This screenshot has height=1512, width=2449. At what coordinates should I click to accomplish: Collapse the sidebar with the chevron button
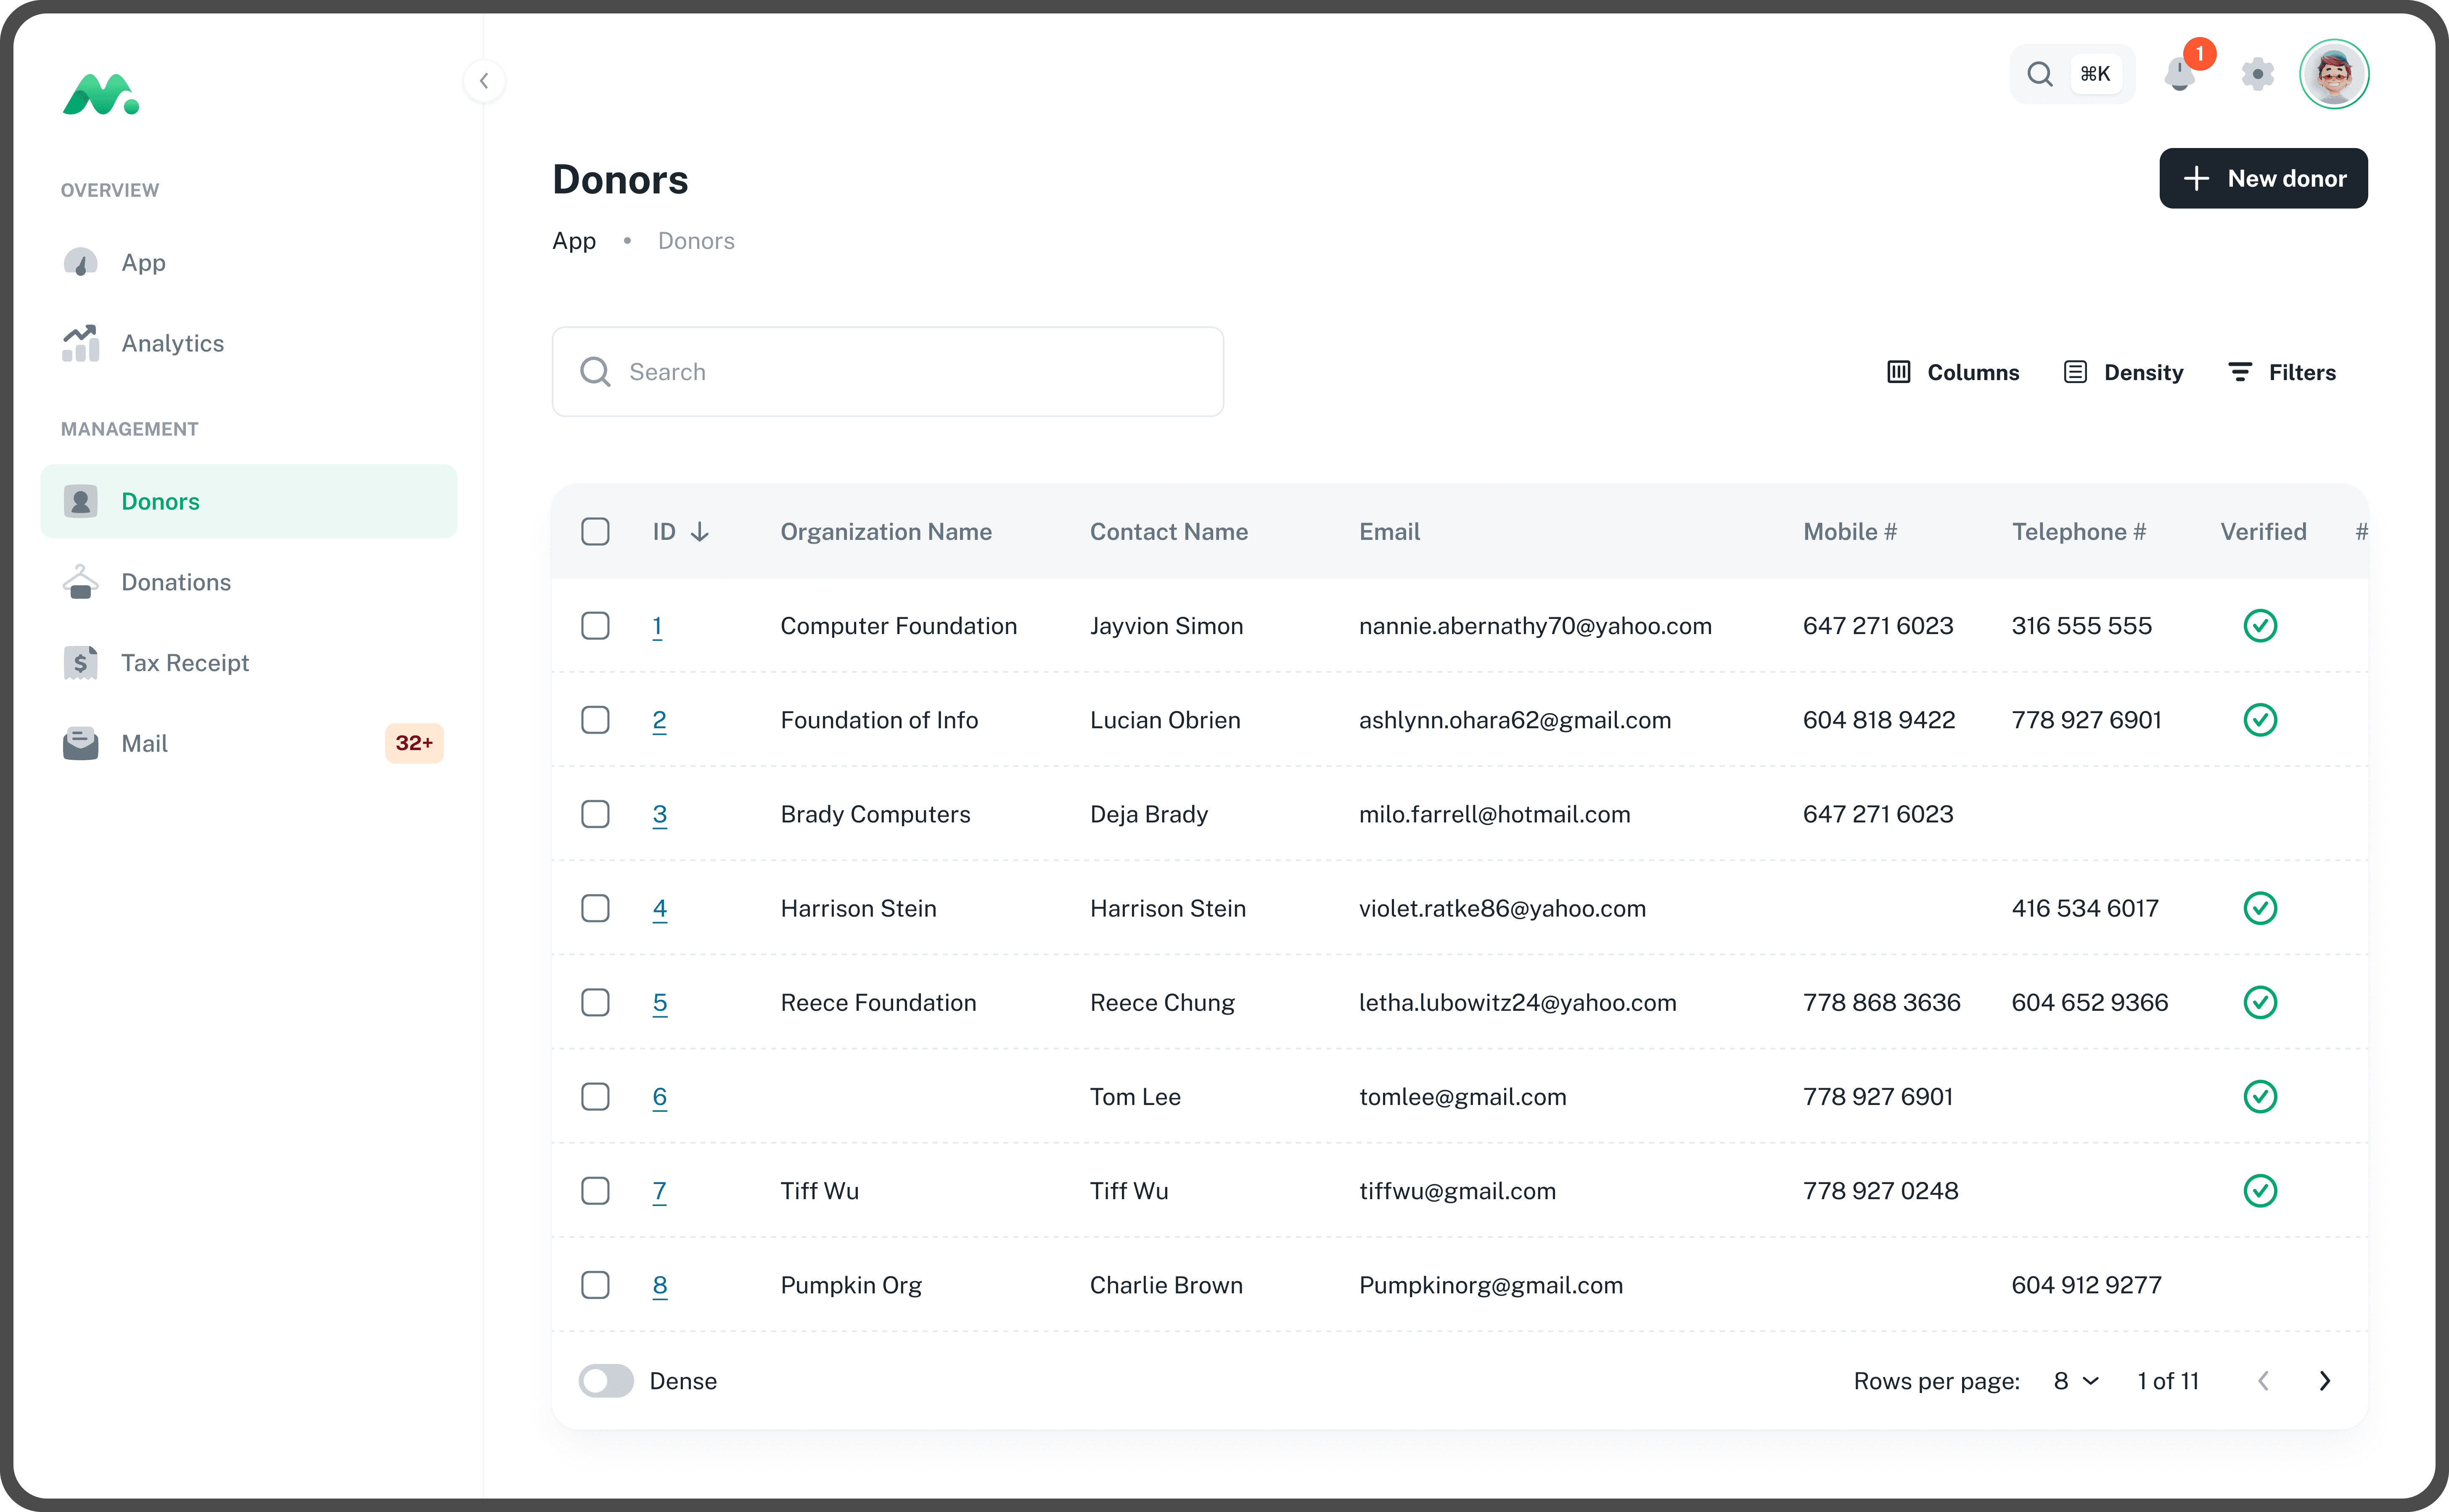(484, 81)
